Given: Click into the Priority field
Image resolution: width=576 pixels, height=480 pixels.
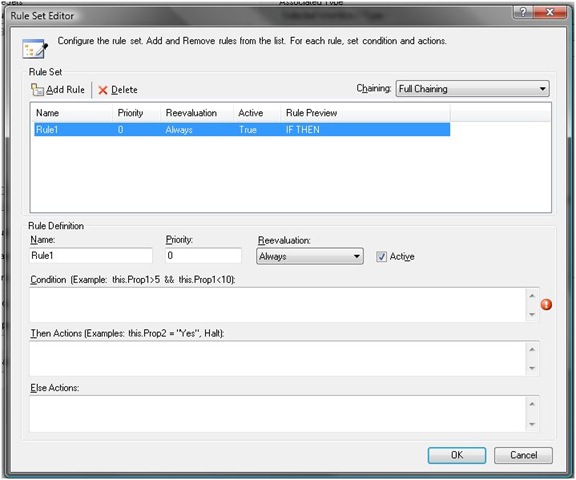Looking at the screenshot, I should [x=204, y=256].
